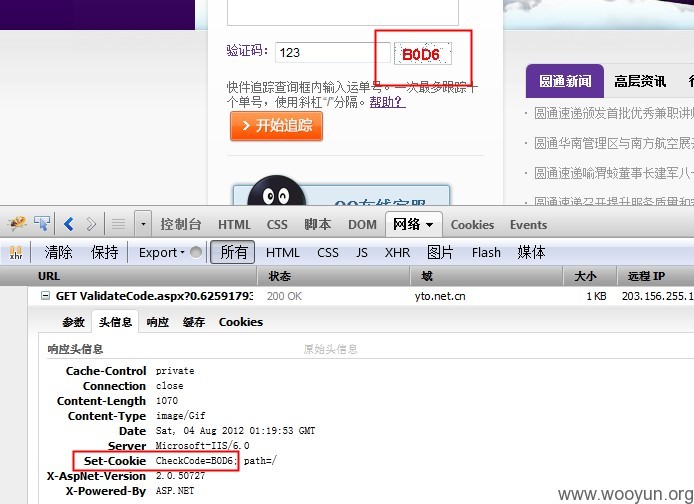
Task: Click the 1 KB size cell
Action: click(596, 296)
